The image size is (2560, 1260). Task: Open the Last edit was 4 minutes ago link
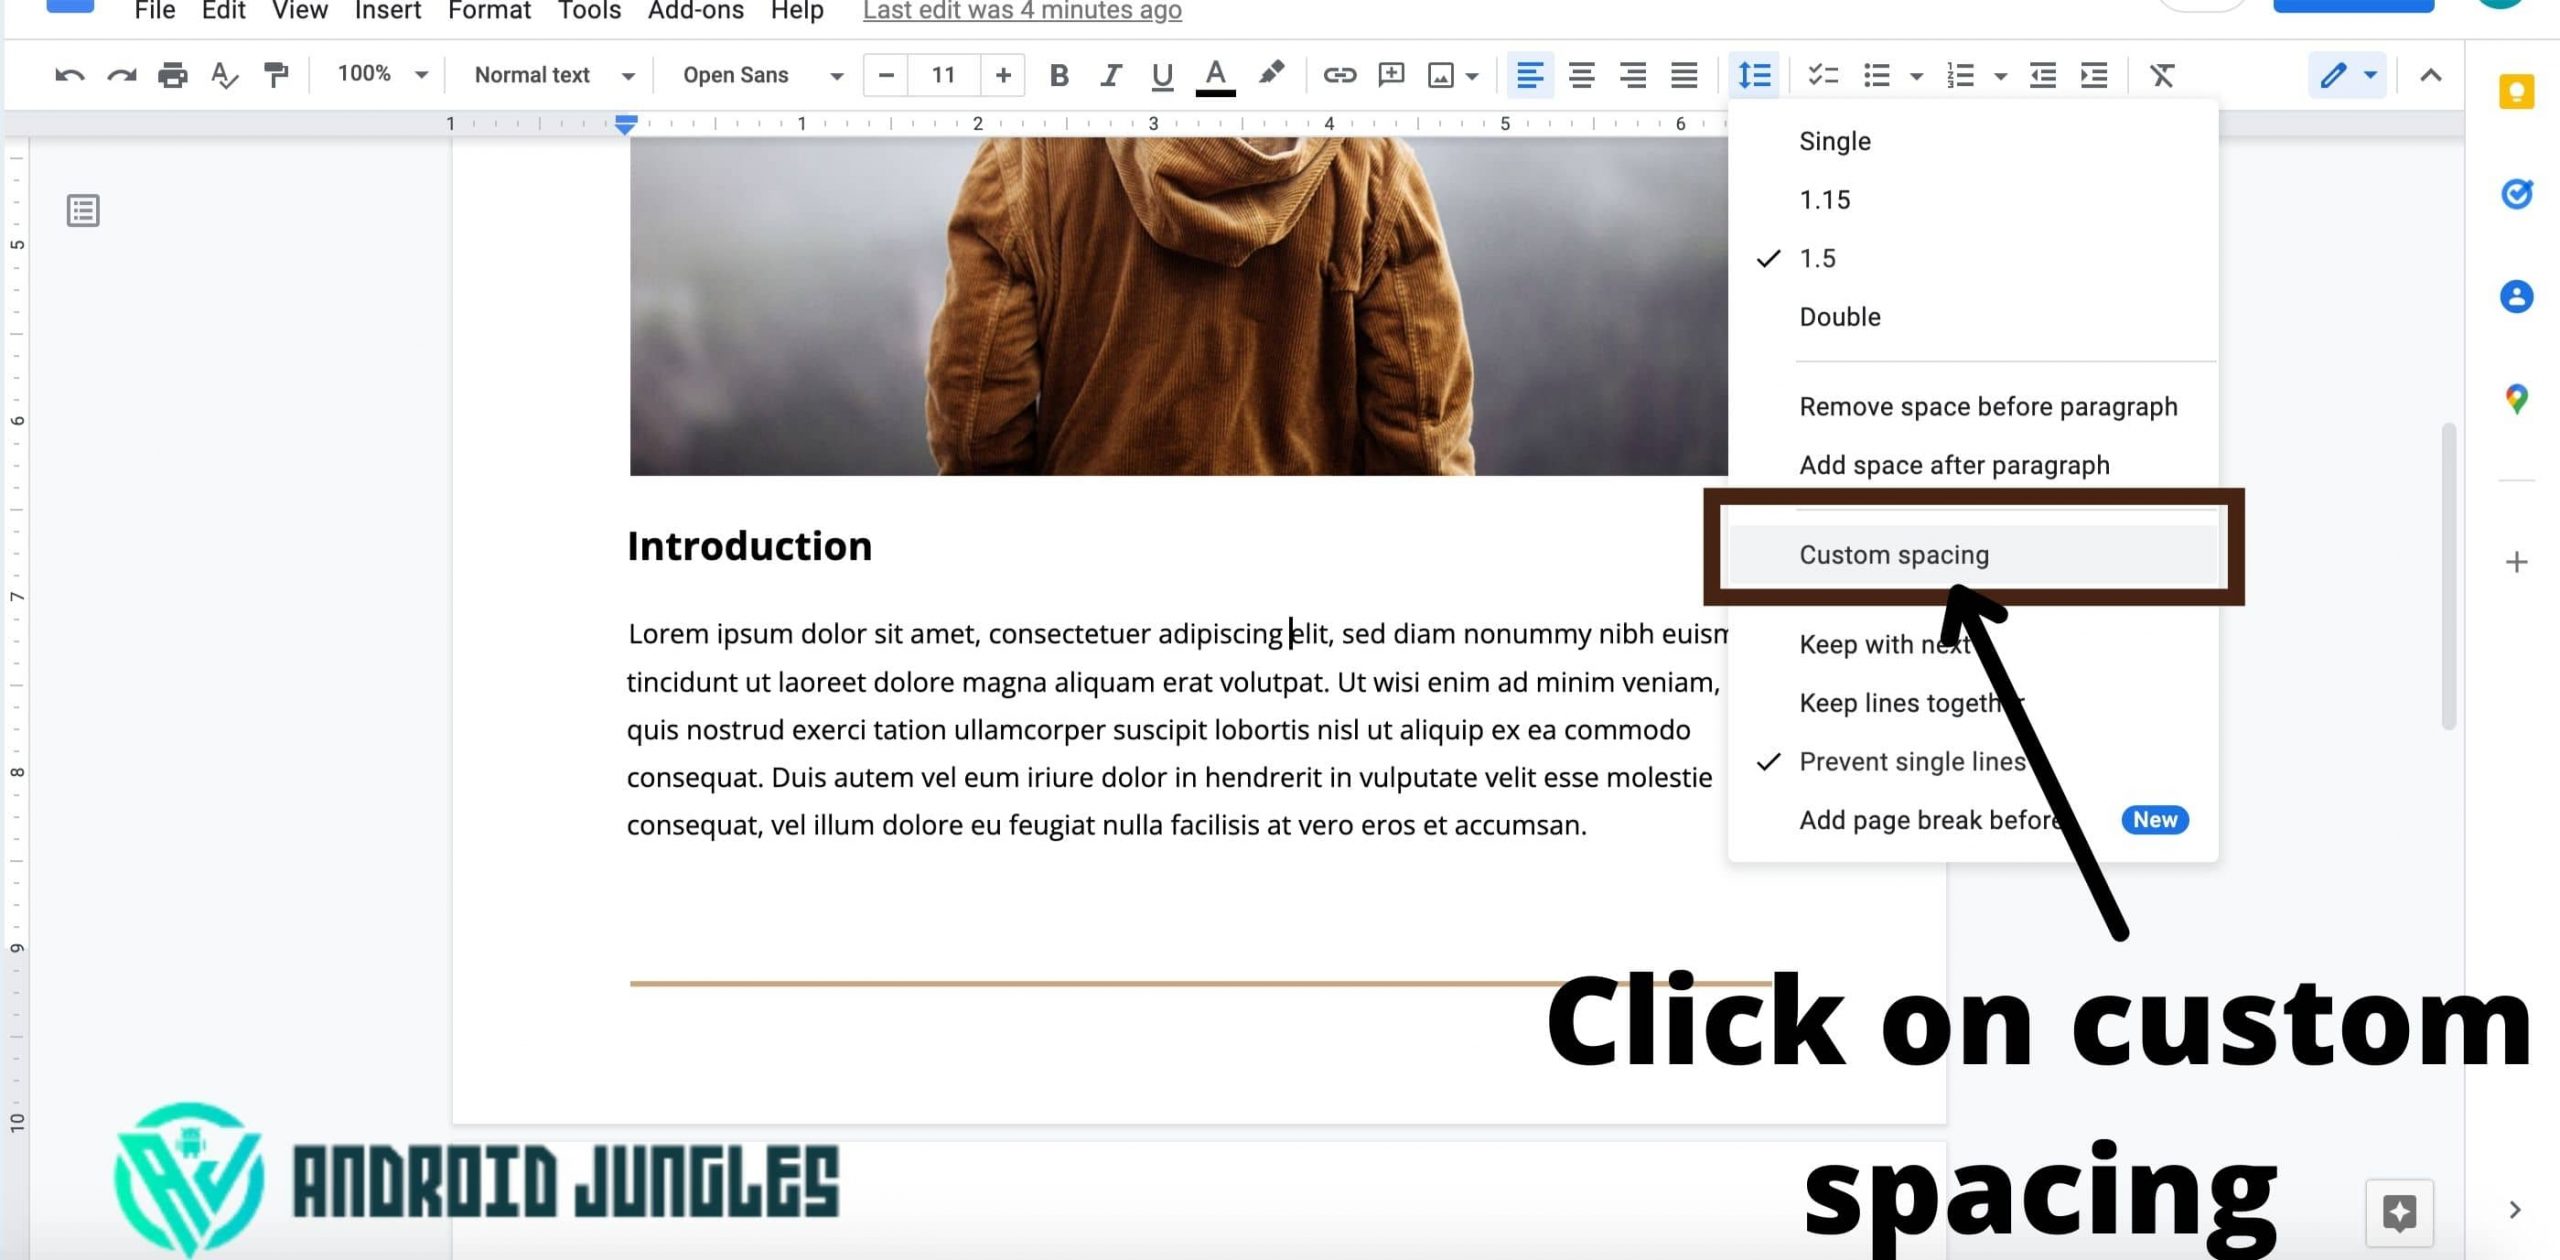1022,11
